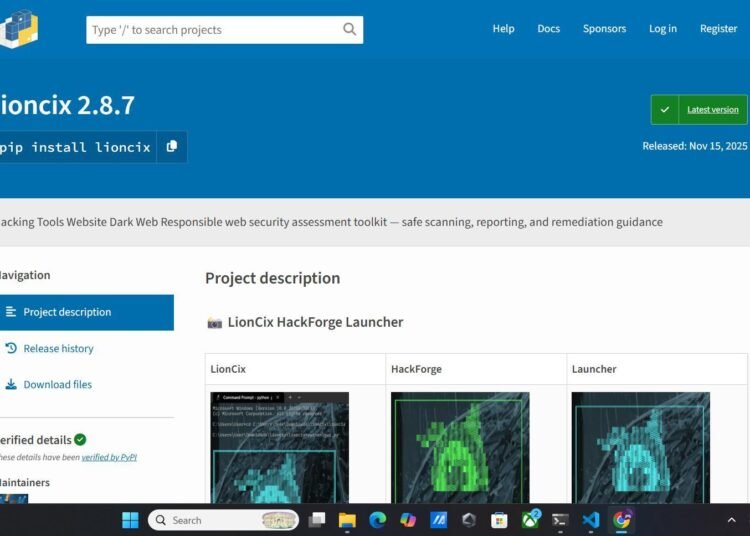750x536 pixels.
Task: Click the search magnifier icon in the search box
Action: click(x=350, y=30)
